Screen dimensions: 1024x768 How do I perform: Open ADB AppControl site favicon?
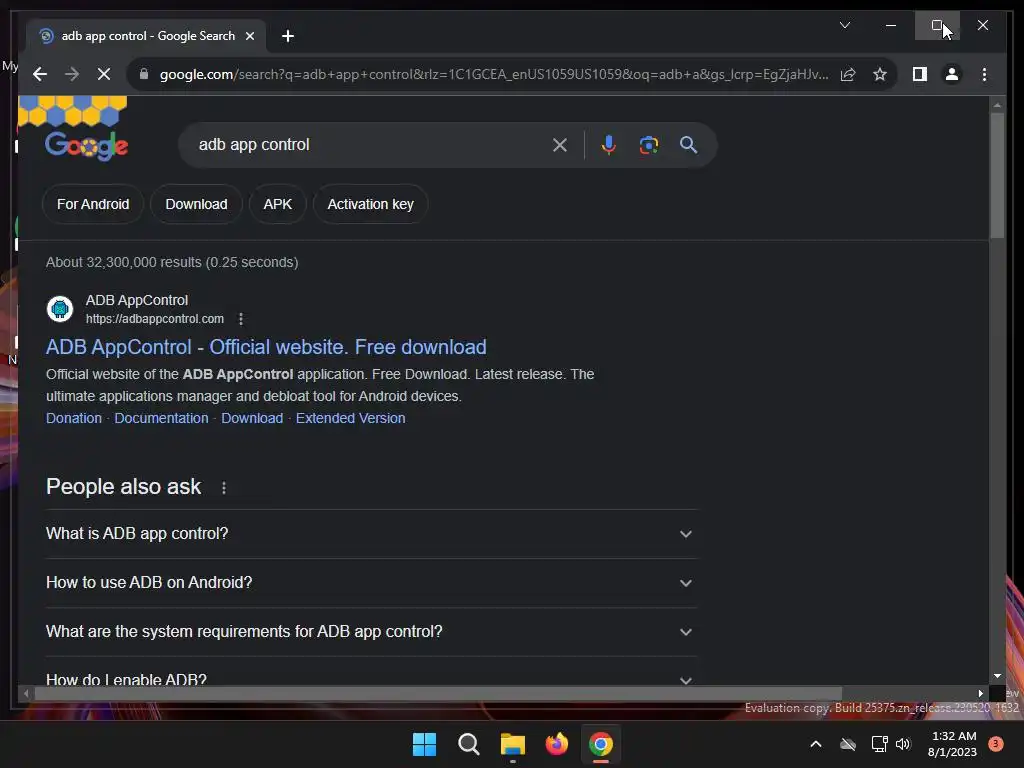click(x=60, y=308)
